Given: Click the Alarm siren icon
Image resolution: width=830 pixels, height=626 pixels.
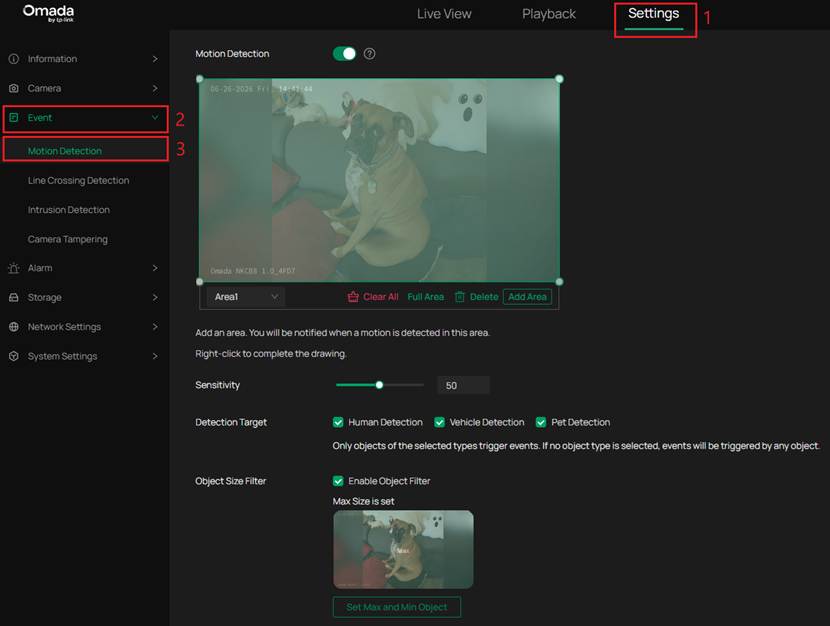Looking at the screenshot, I should (14, 268).
